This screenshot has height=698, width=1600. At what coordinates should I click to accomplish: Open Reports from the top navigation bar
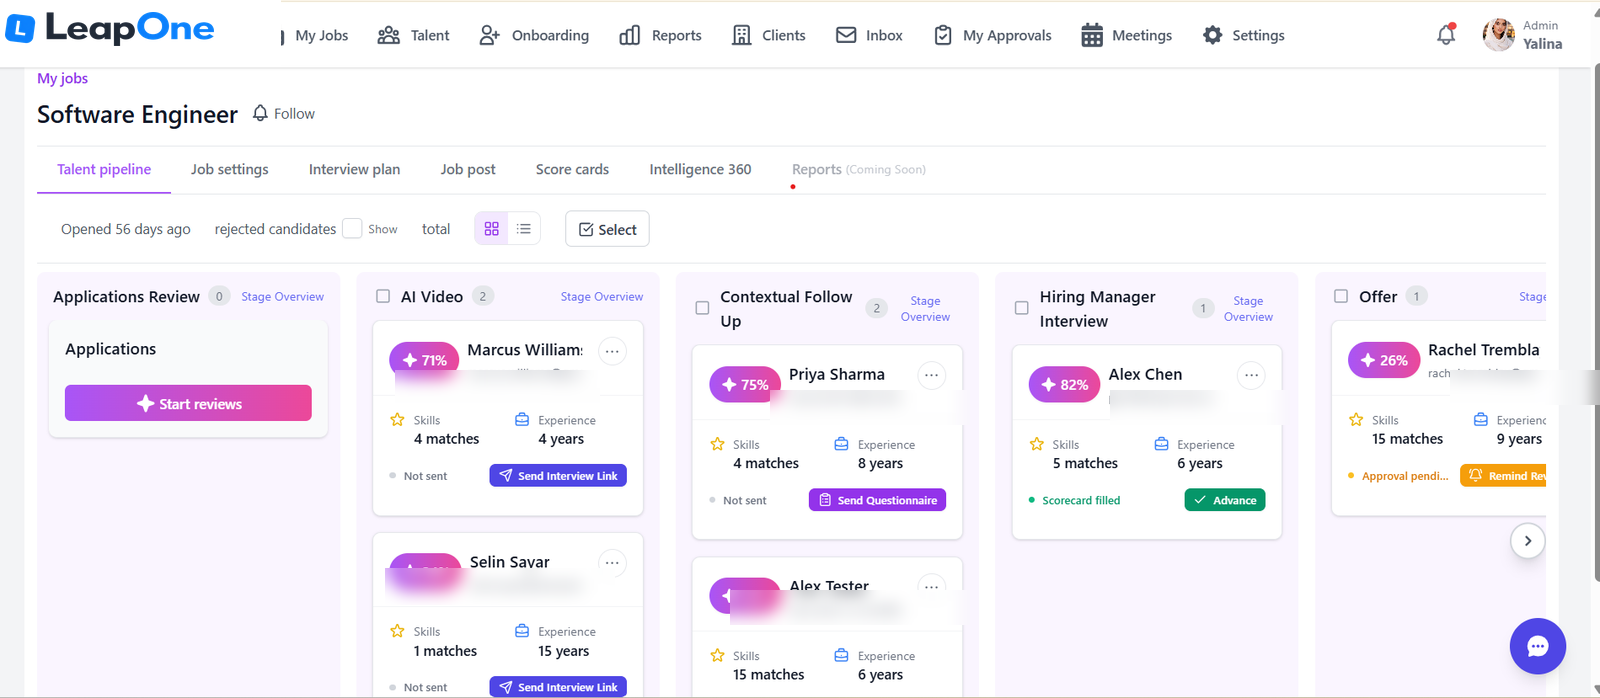coord(660,35)
